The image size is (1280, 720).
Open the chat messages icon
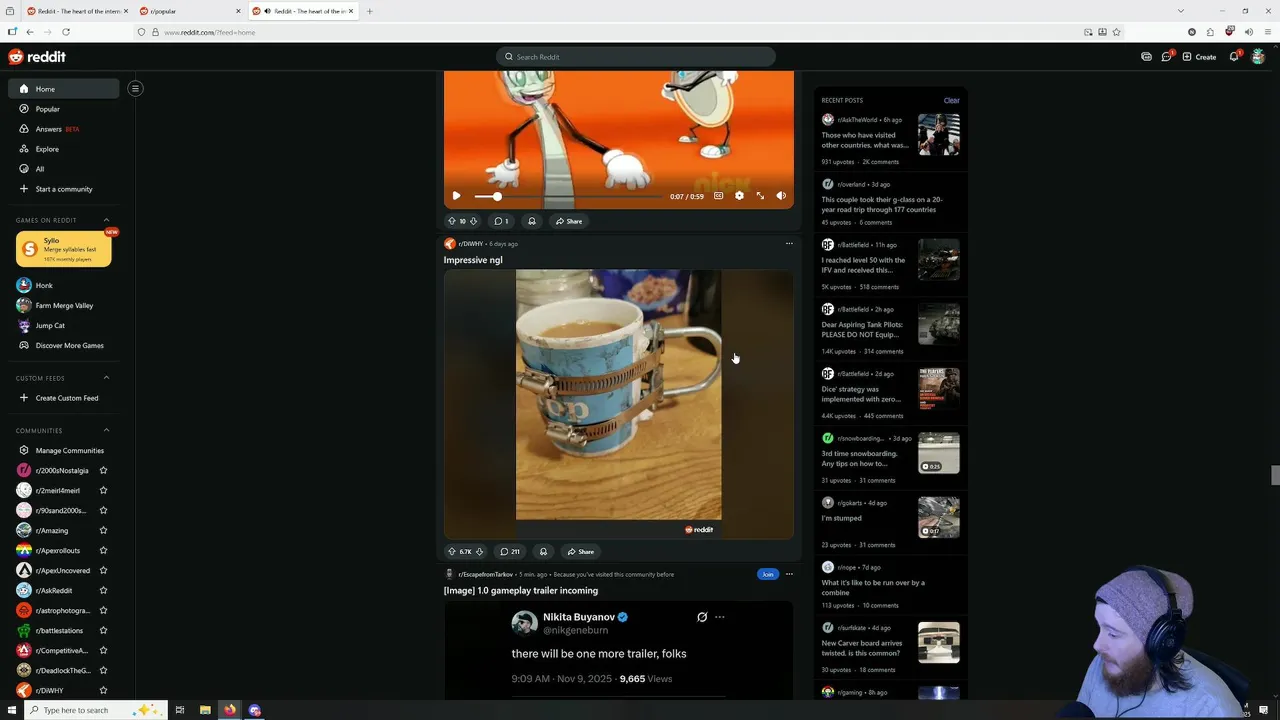(1166, 57)
